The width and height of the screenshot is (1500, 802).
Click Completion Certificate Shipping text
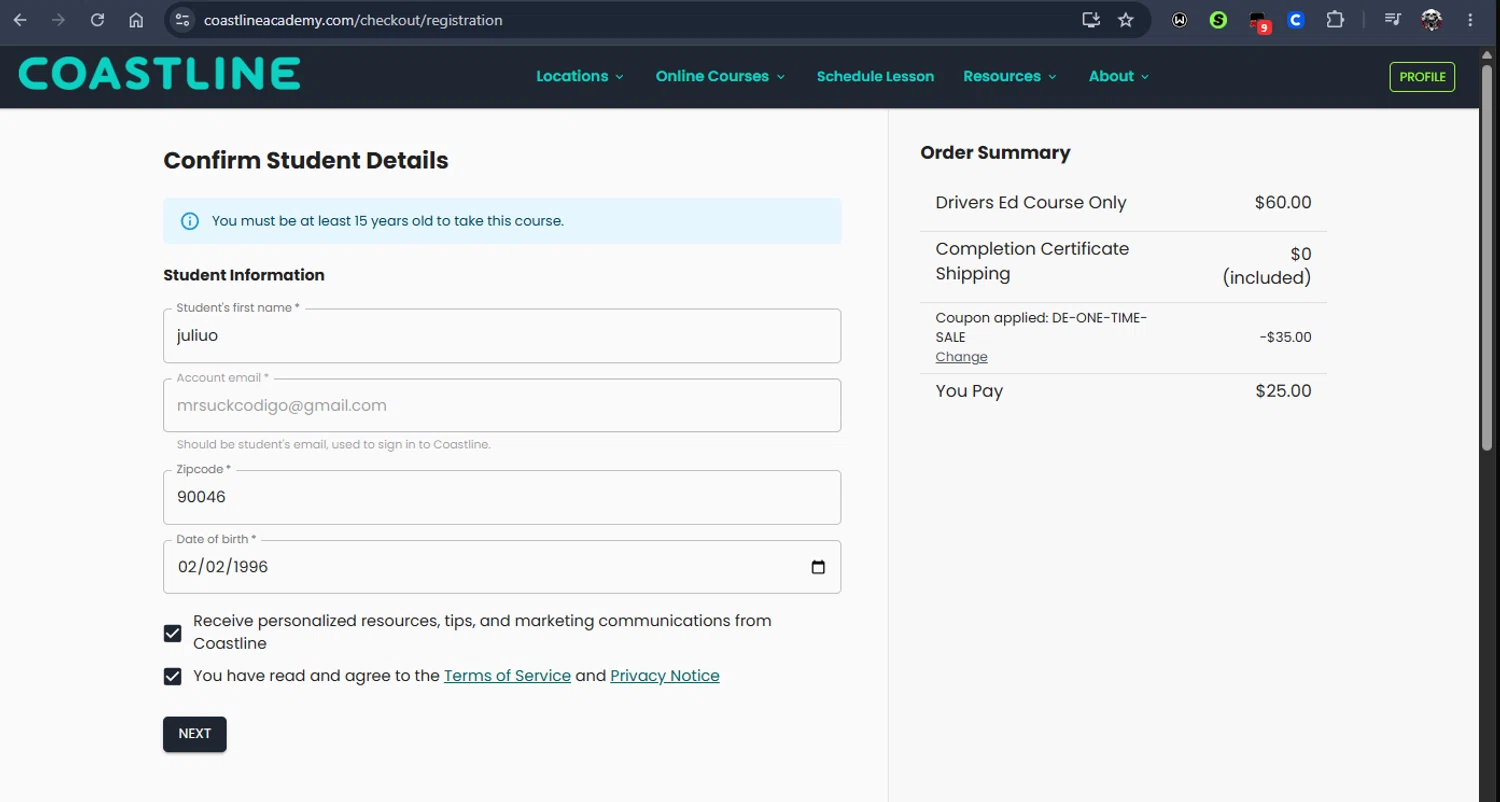coord(1032,261)
